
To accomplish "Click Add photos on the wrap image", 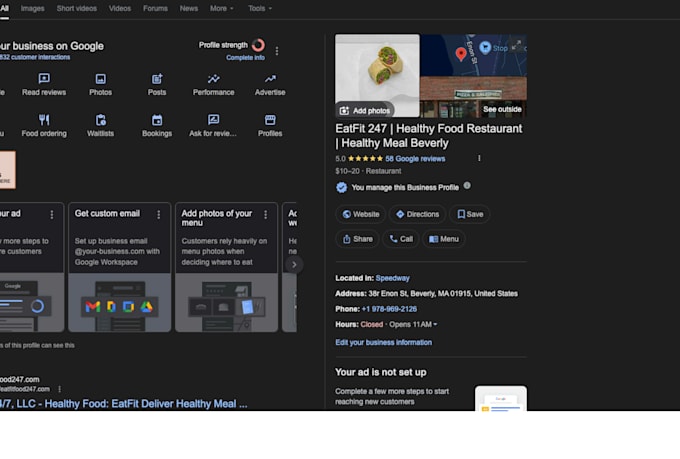I will [x=365, y=111].
